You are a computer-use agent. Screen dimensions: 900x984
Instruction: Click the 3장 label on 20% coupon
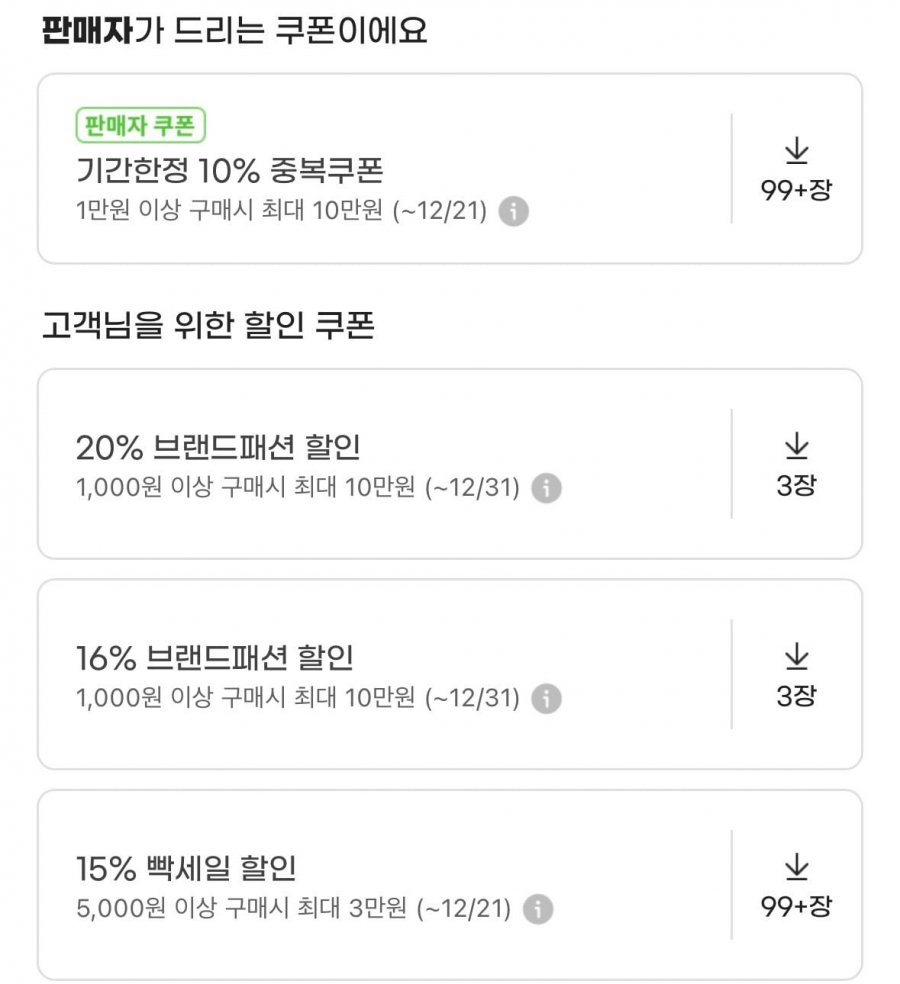tap(796, 486)
